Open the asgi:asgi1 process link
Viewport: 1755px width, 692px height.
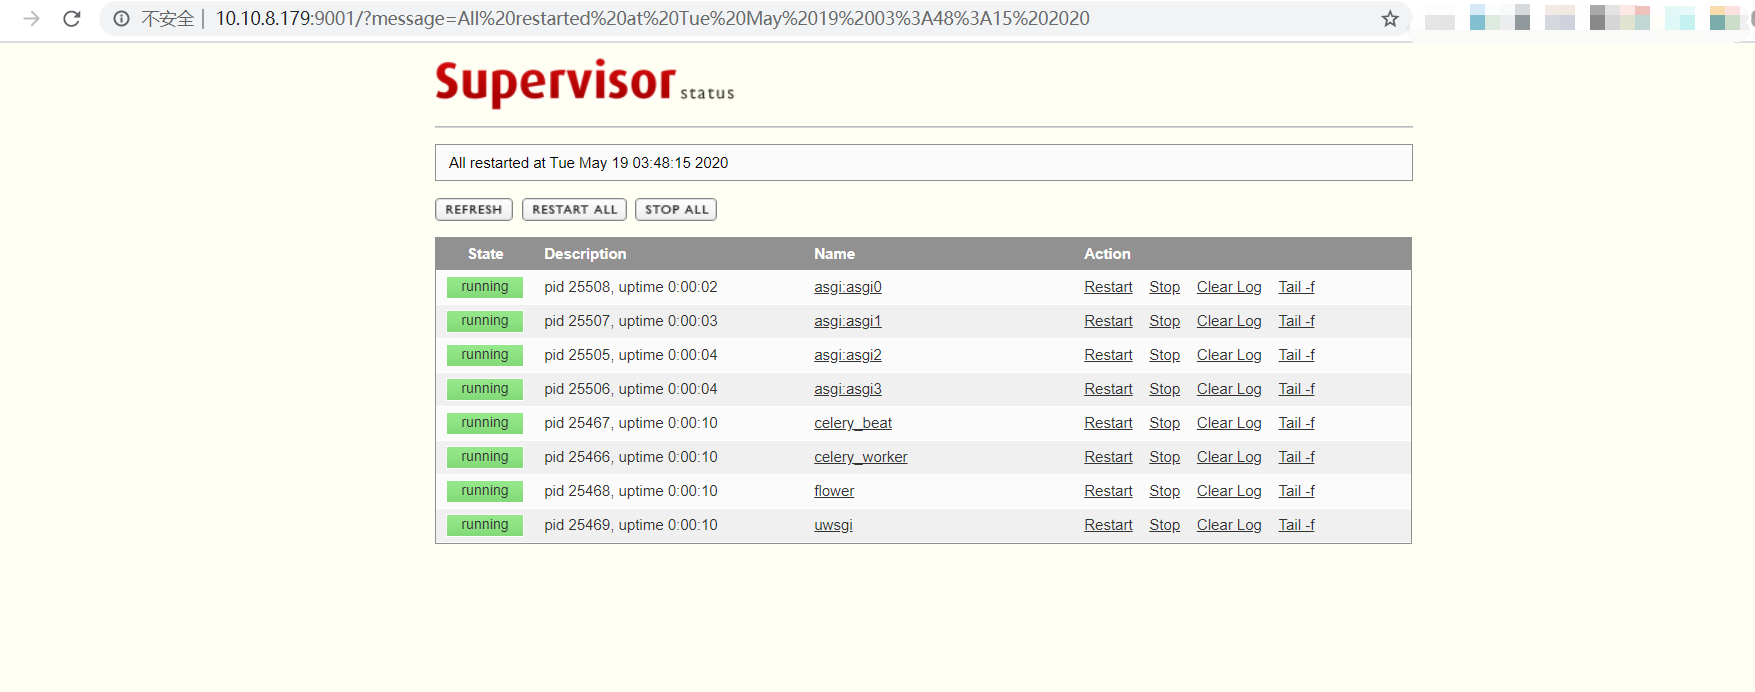[848, 321]
